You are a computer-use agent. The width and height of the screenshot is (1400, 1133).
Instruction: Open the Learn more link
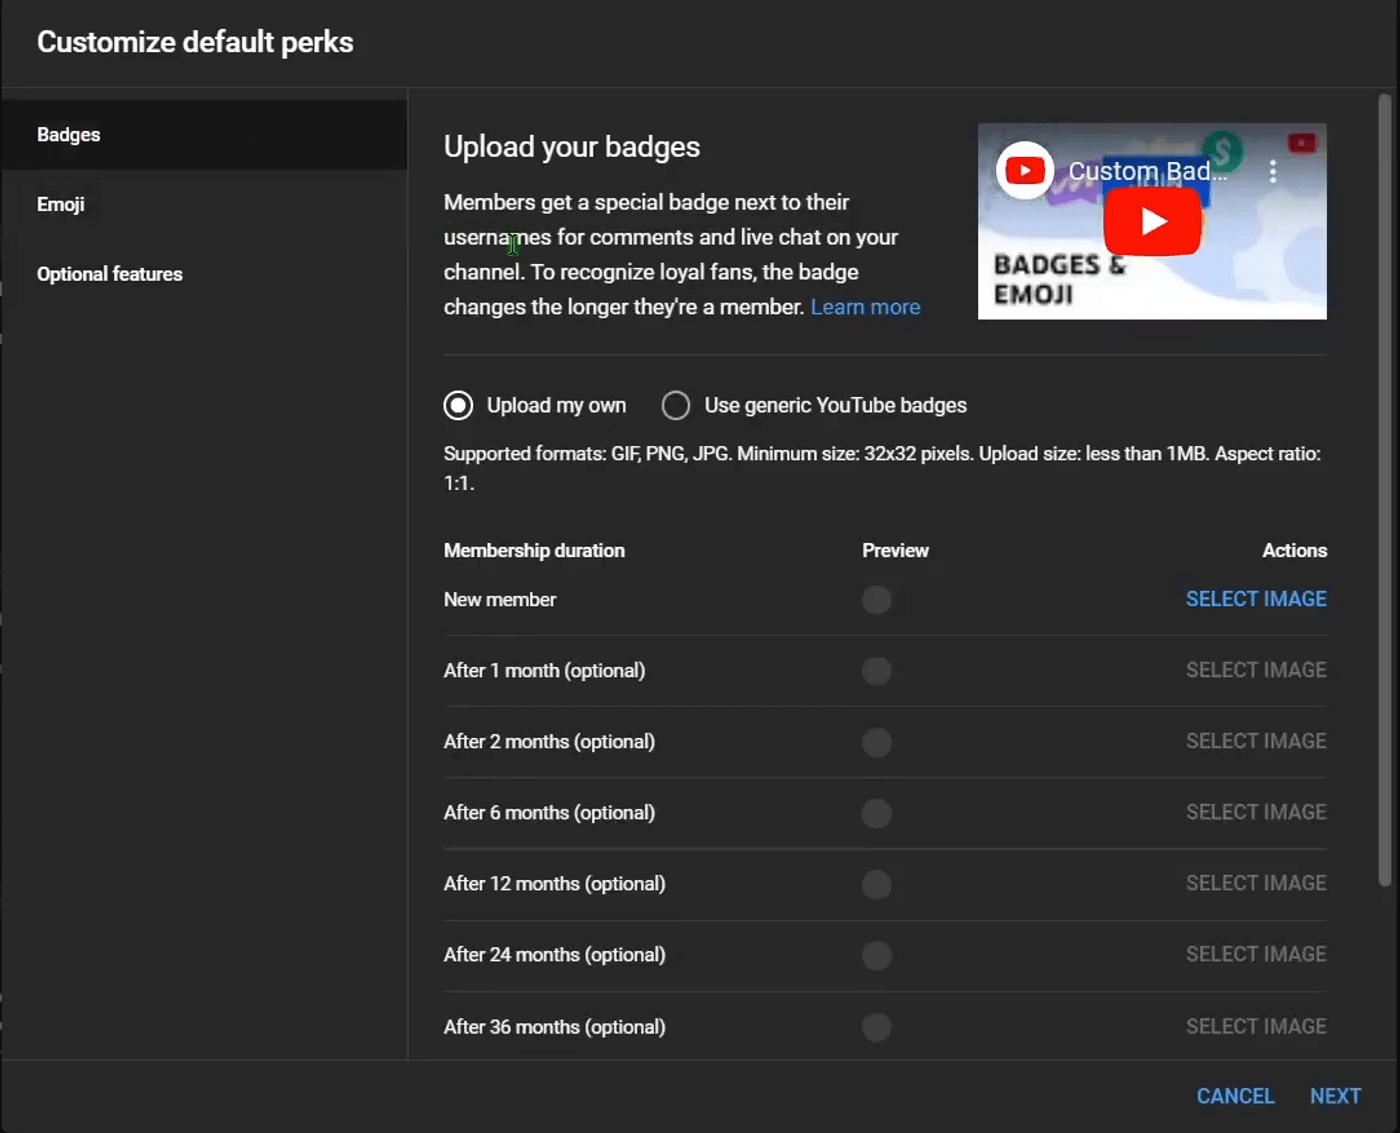(x=865, y=307)
